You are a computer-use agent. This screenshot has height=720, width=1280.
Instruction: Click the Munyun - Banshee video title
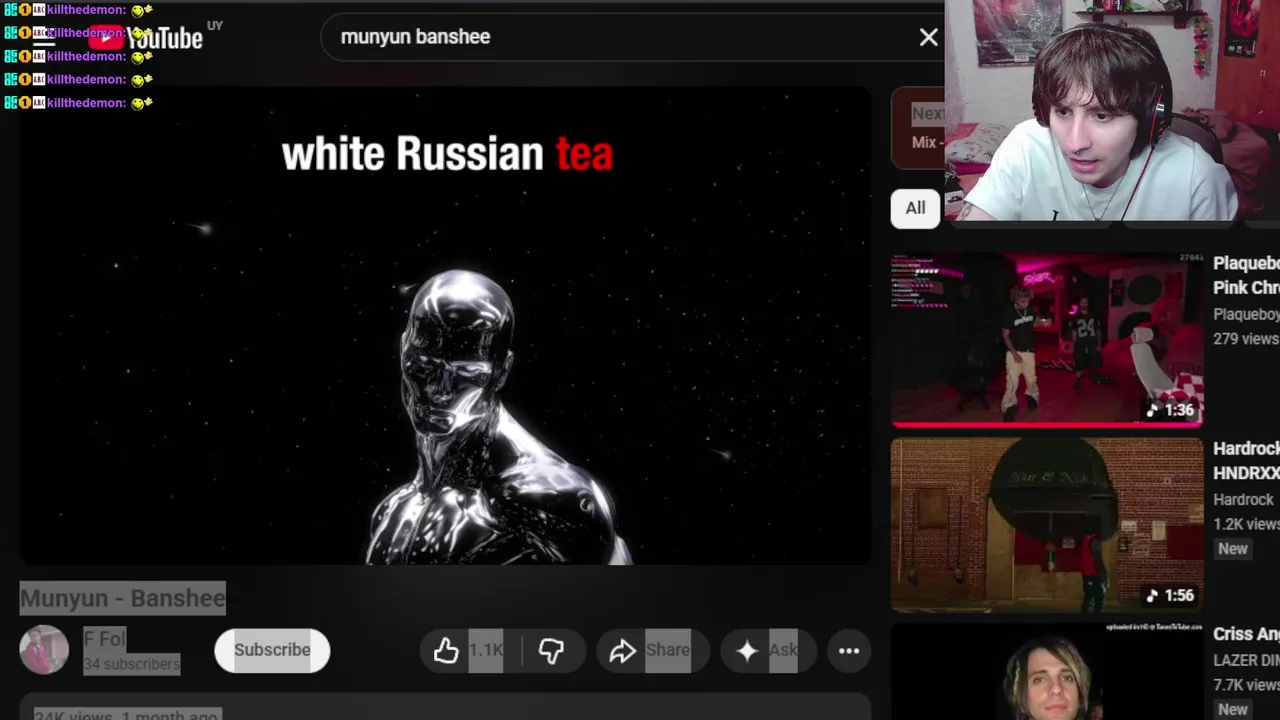[x=123, y=598]
